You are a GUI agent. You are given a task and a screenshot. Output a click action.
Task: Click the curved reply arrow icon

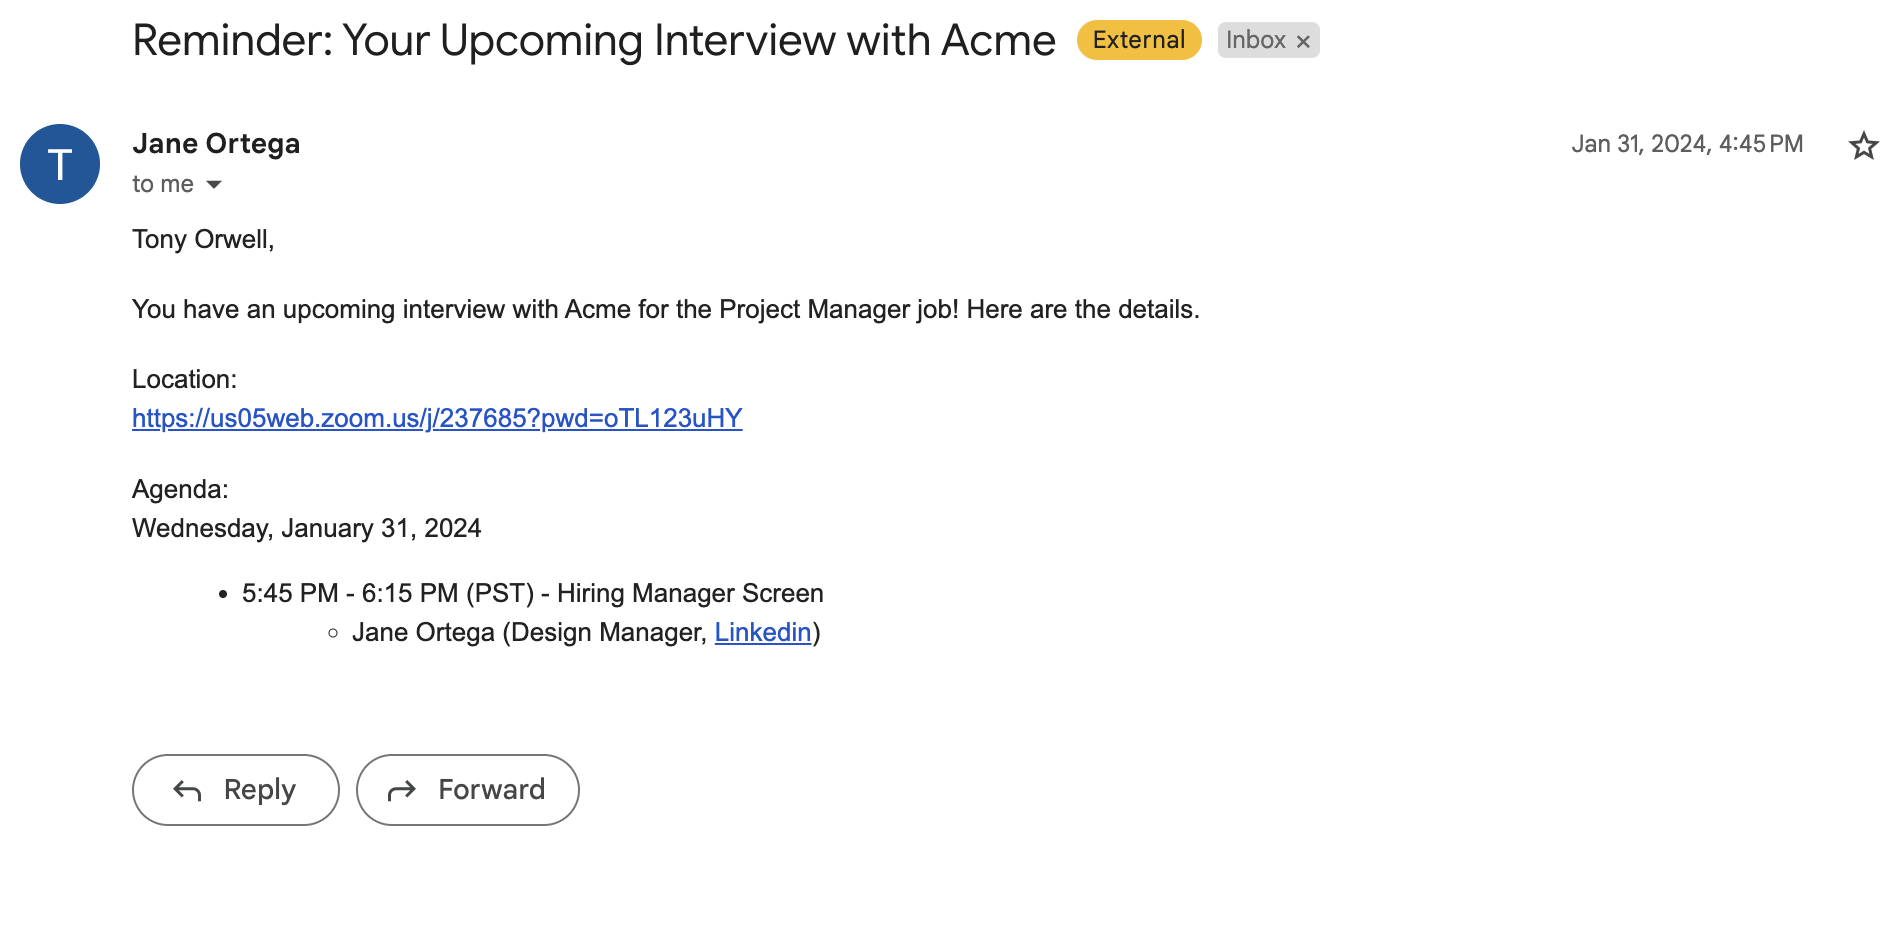(187, 791)
